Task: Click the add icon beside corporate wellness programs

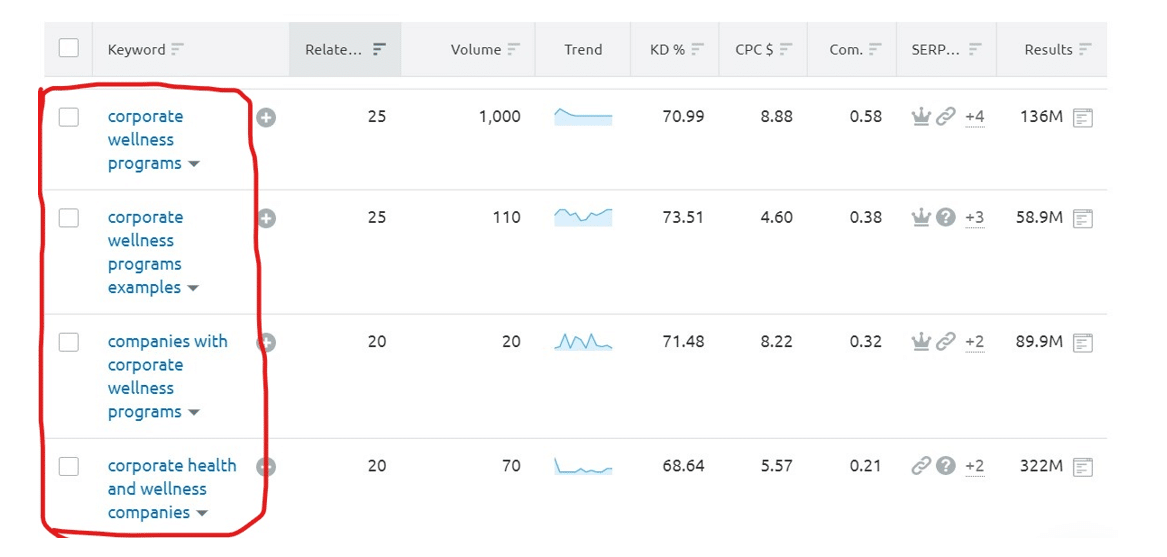Action: [x=266, y=118]
